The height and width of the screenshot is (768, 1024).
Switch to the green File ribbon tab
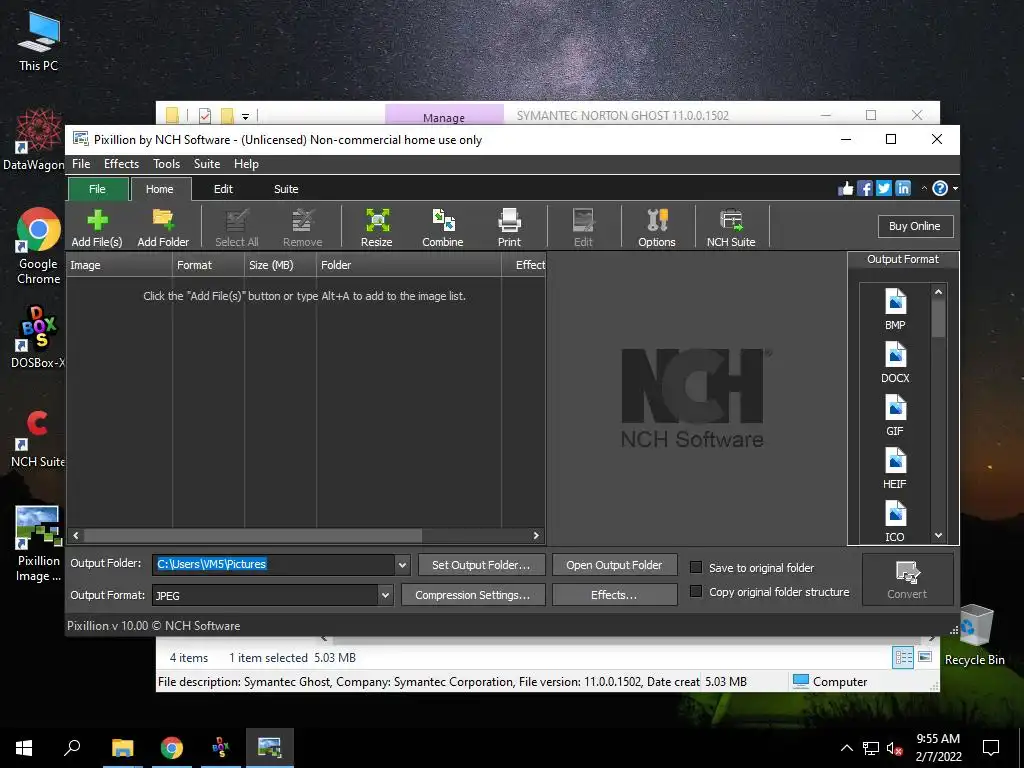[x=97, y=189]
